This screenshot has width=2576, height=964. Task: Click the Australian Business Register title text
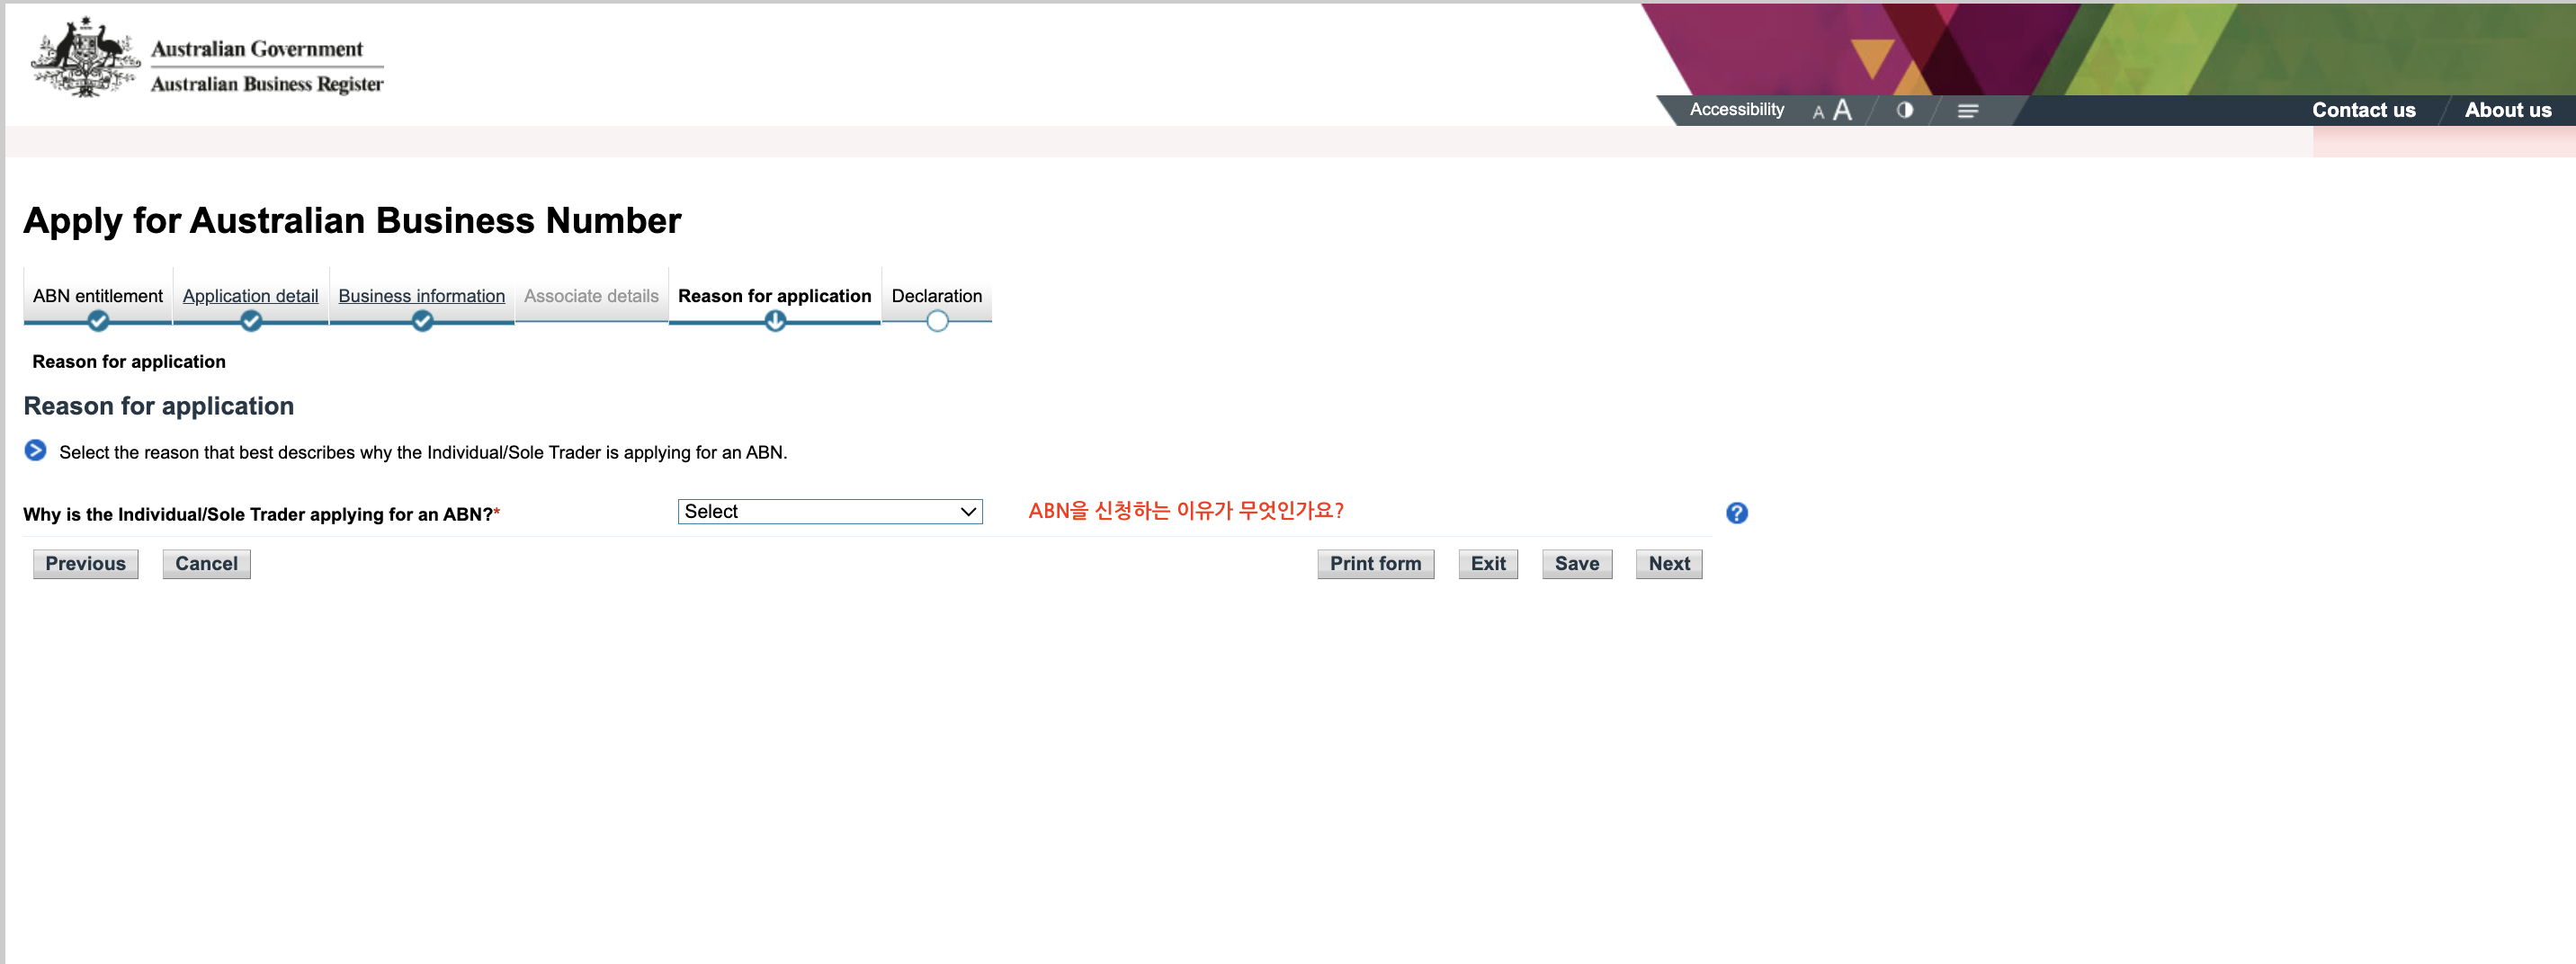267,84
